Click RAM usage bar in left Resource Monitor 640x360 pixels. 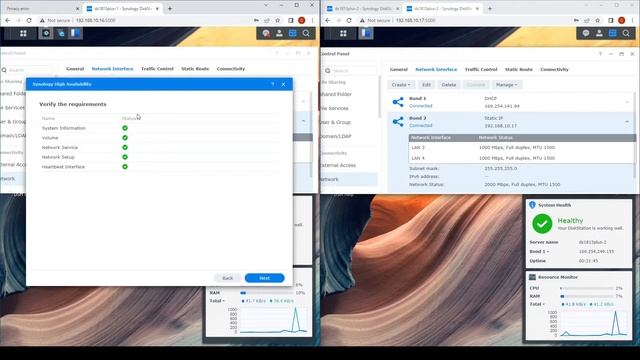(x=267, y=293)
